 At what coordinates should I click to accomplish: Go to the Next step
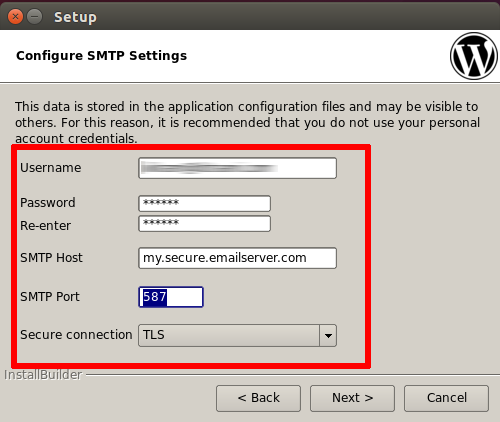(352, 398)
